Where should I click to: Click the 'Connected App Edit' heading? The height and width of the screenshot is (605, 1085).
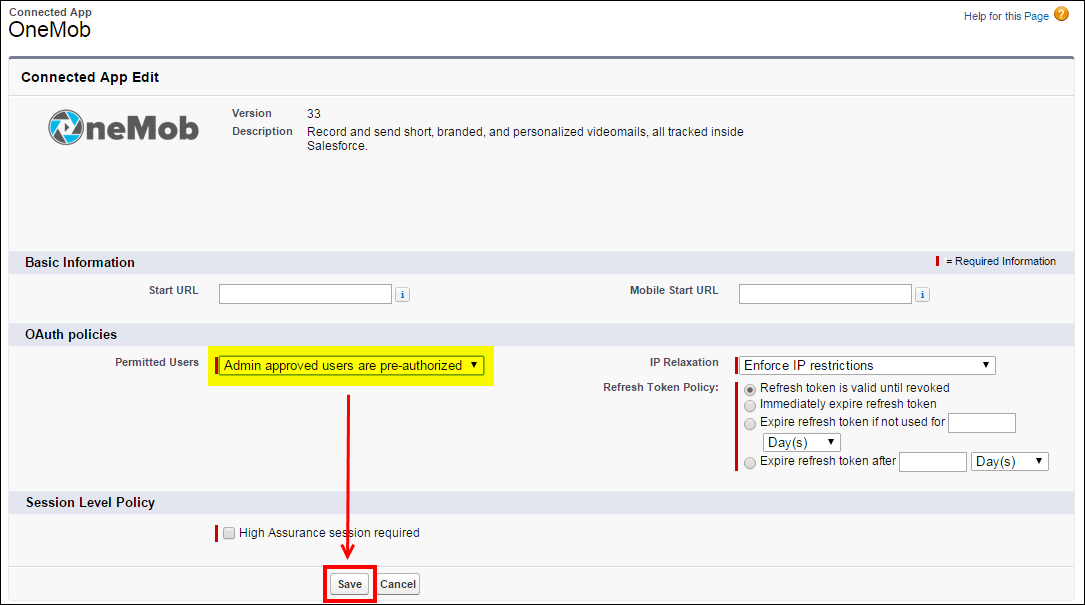coord(90,77)
